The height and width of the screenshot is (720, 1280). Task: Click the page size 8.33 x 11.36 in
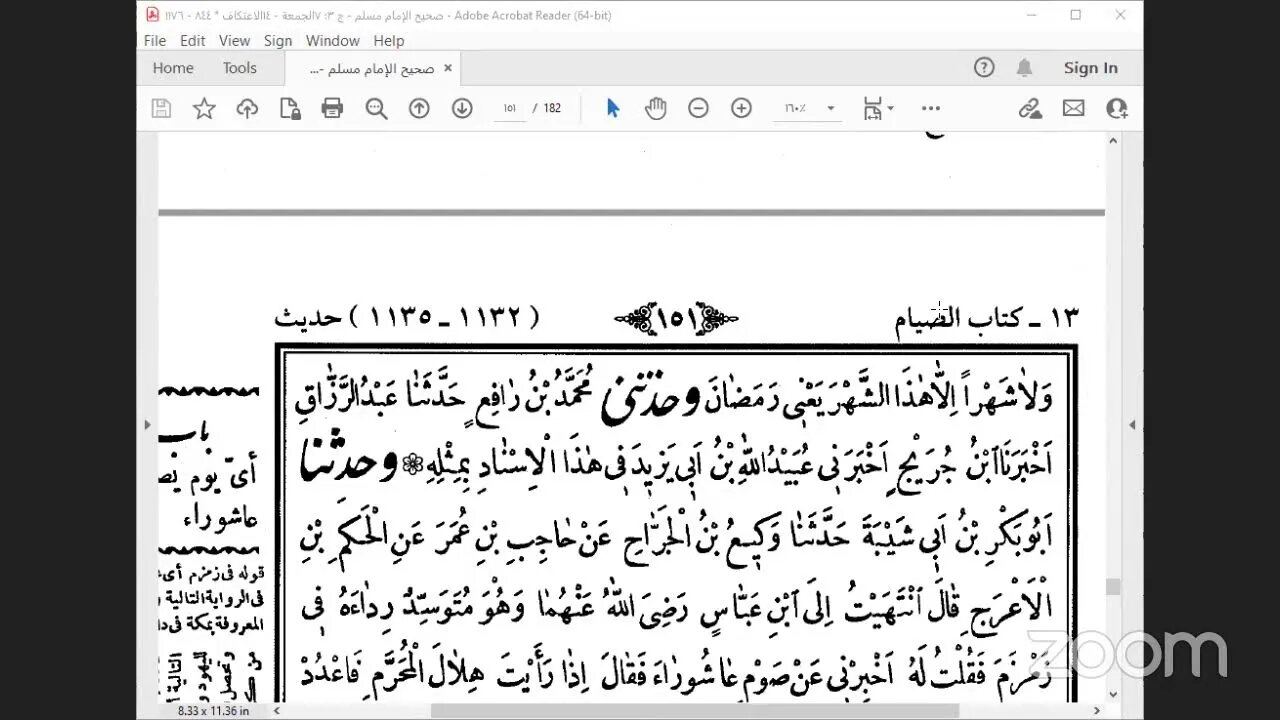[214, 710]
